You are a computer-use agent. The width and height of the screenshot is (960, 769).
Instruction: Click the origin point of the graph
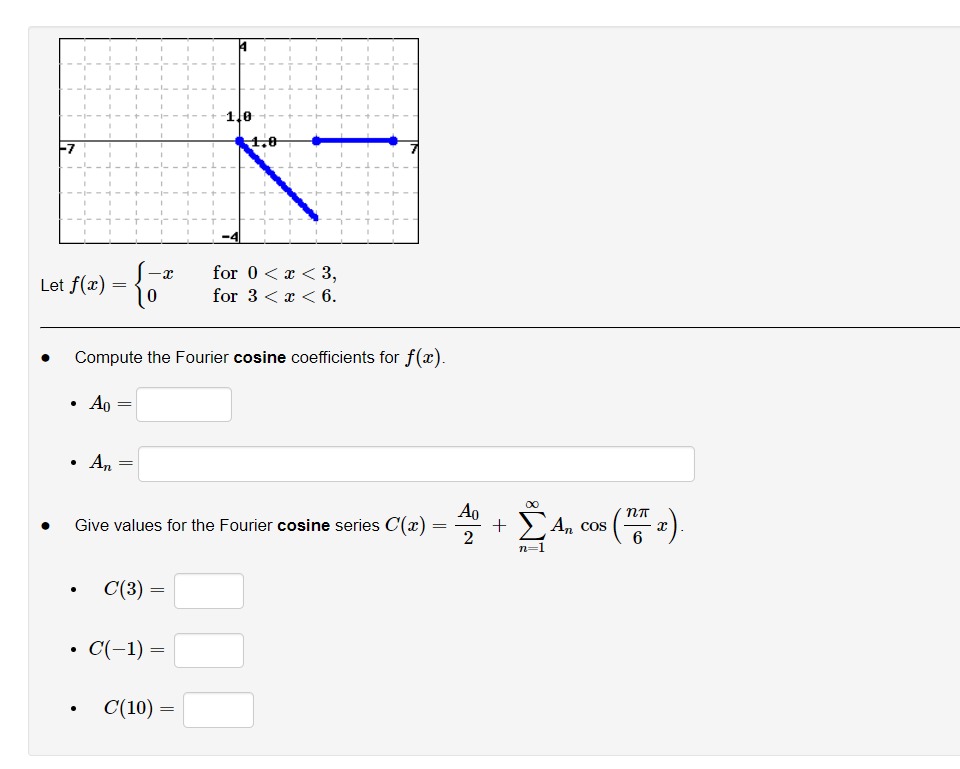coord(240,140)
